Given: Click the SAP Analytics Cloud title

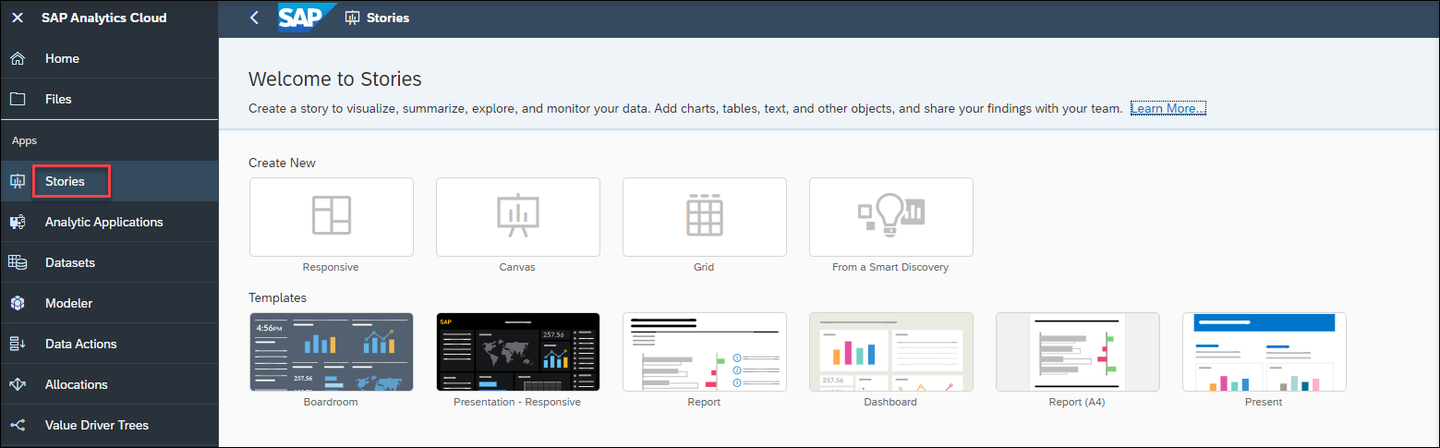Looking at the screenshot, I should pyautogui.click(x=104, y=18).
